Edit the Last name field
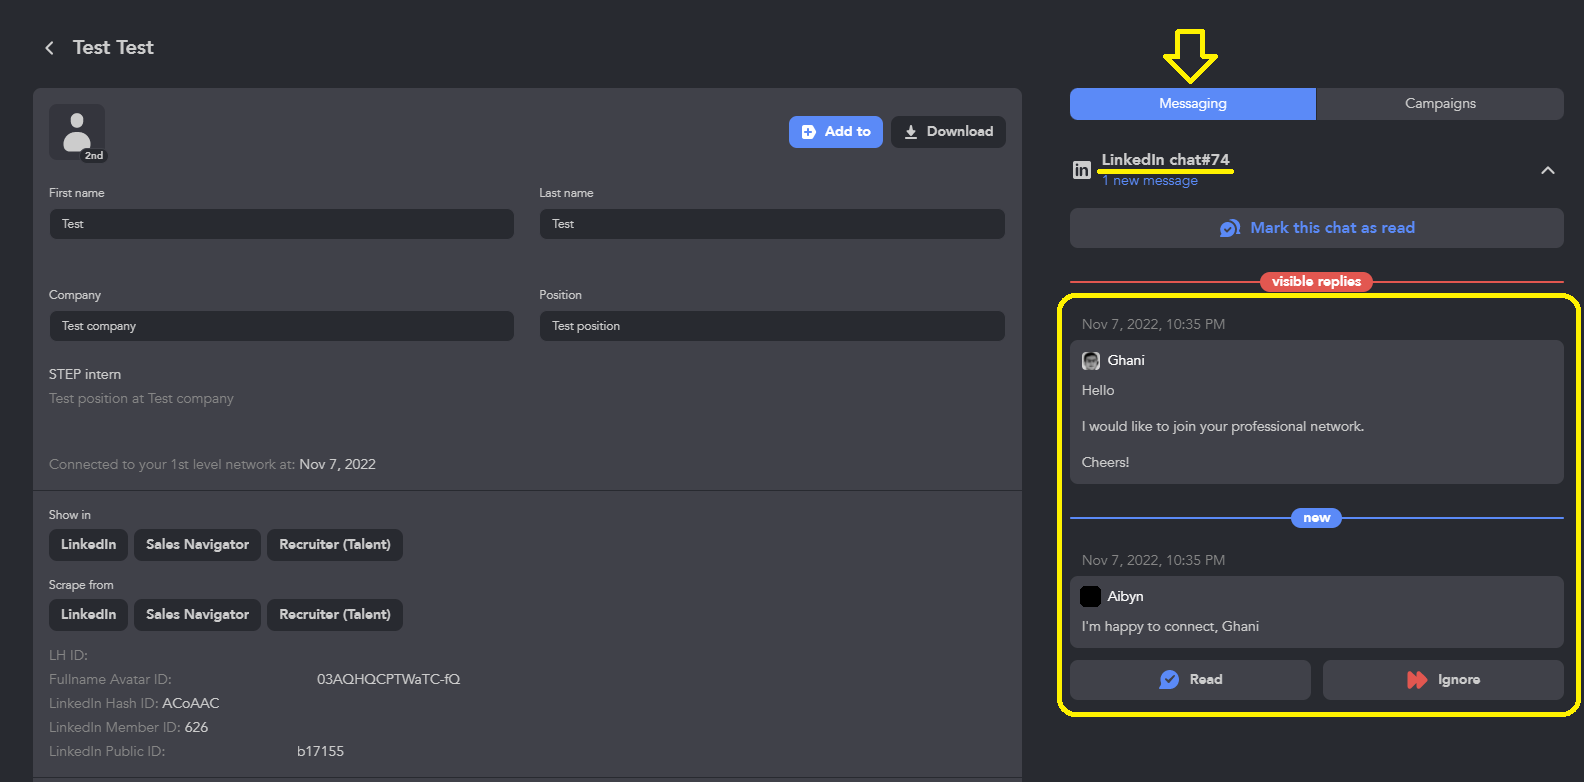 click(772, 224)
